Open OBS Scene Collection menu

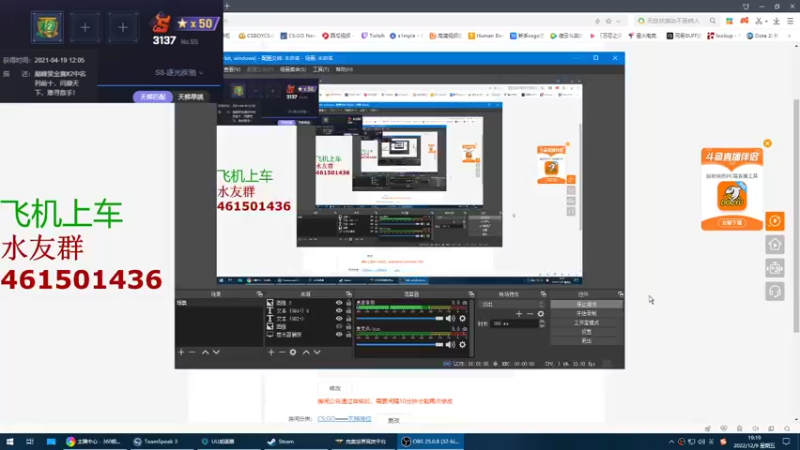[293, 69]
